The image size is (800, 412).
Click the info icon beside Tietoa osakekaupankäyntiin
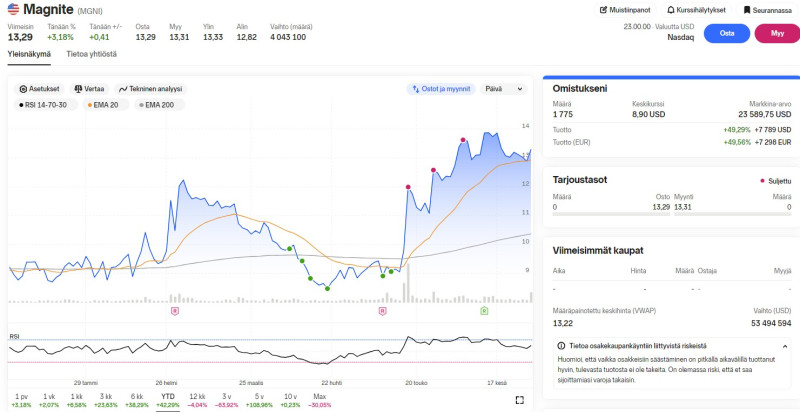click(x=561, y=346)
